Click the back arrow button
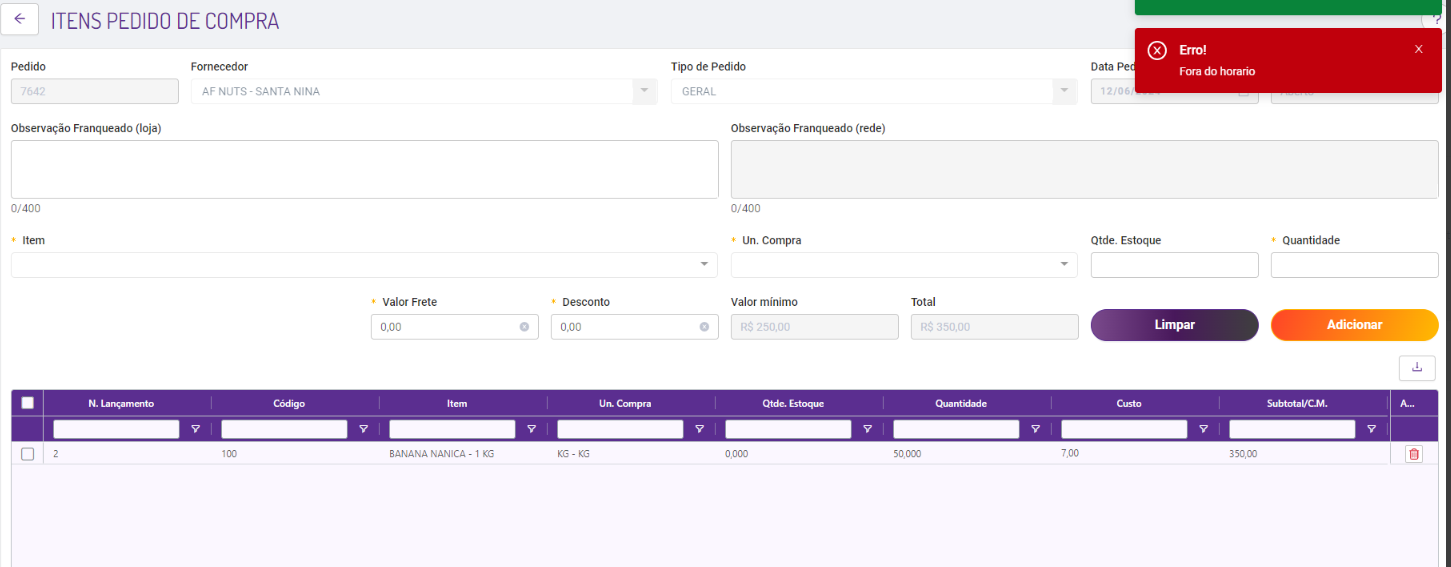Viewport: 1451px width, 567px height. coord(19,19)
